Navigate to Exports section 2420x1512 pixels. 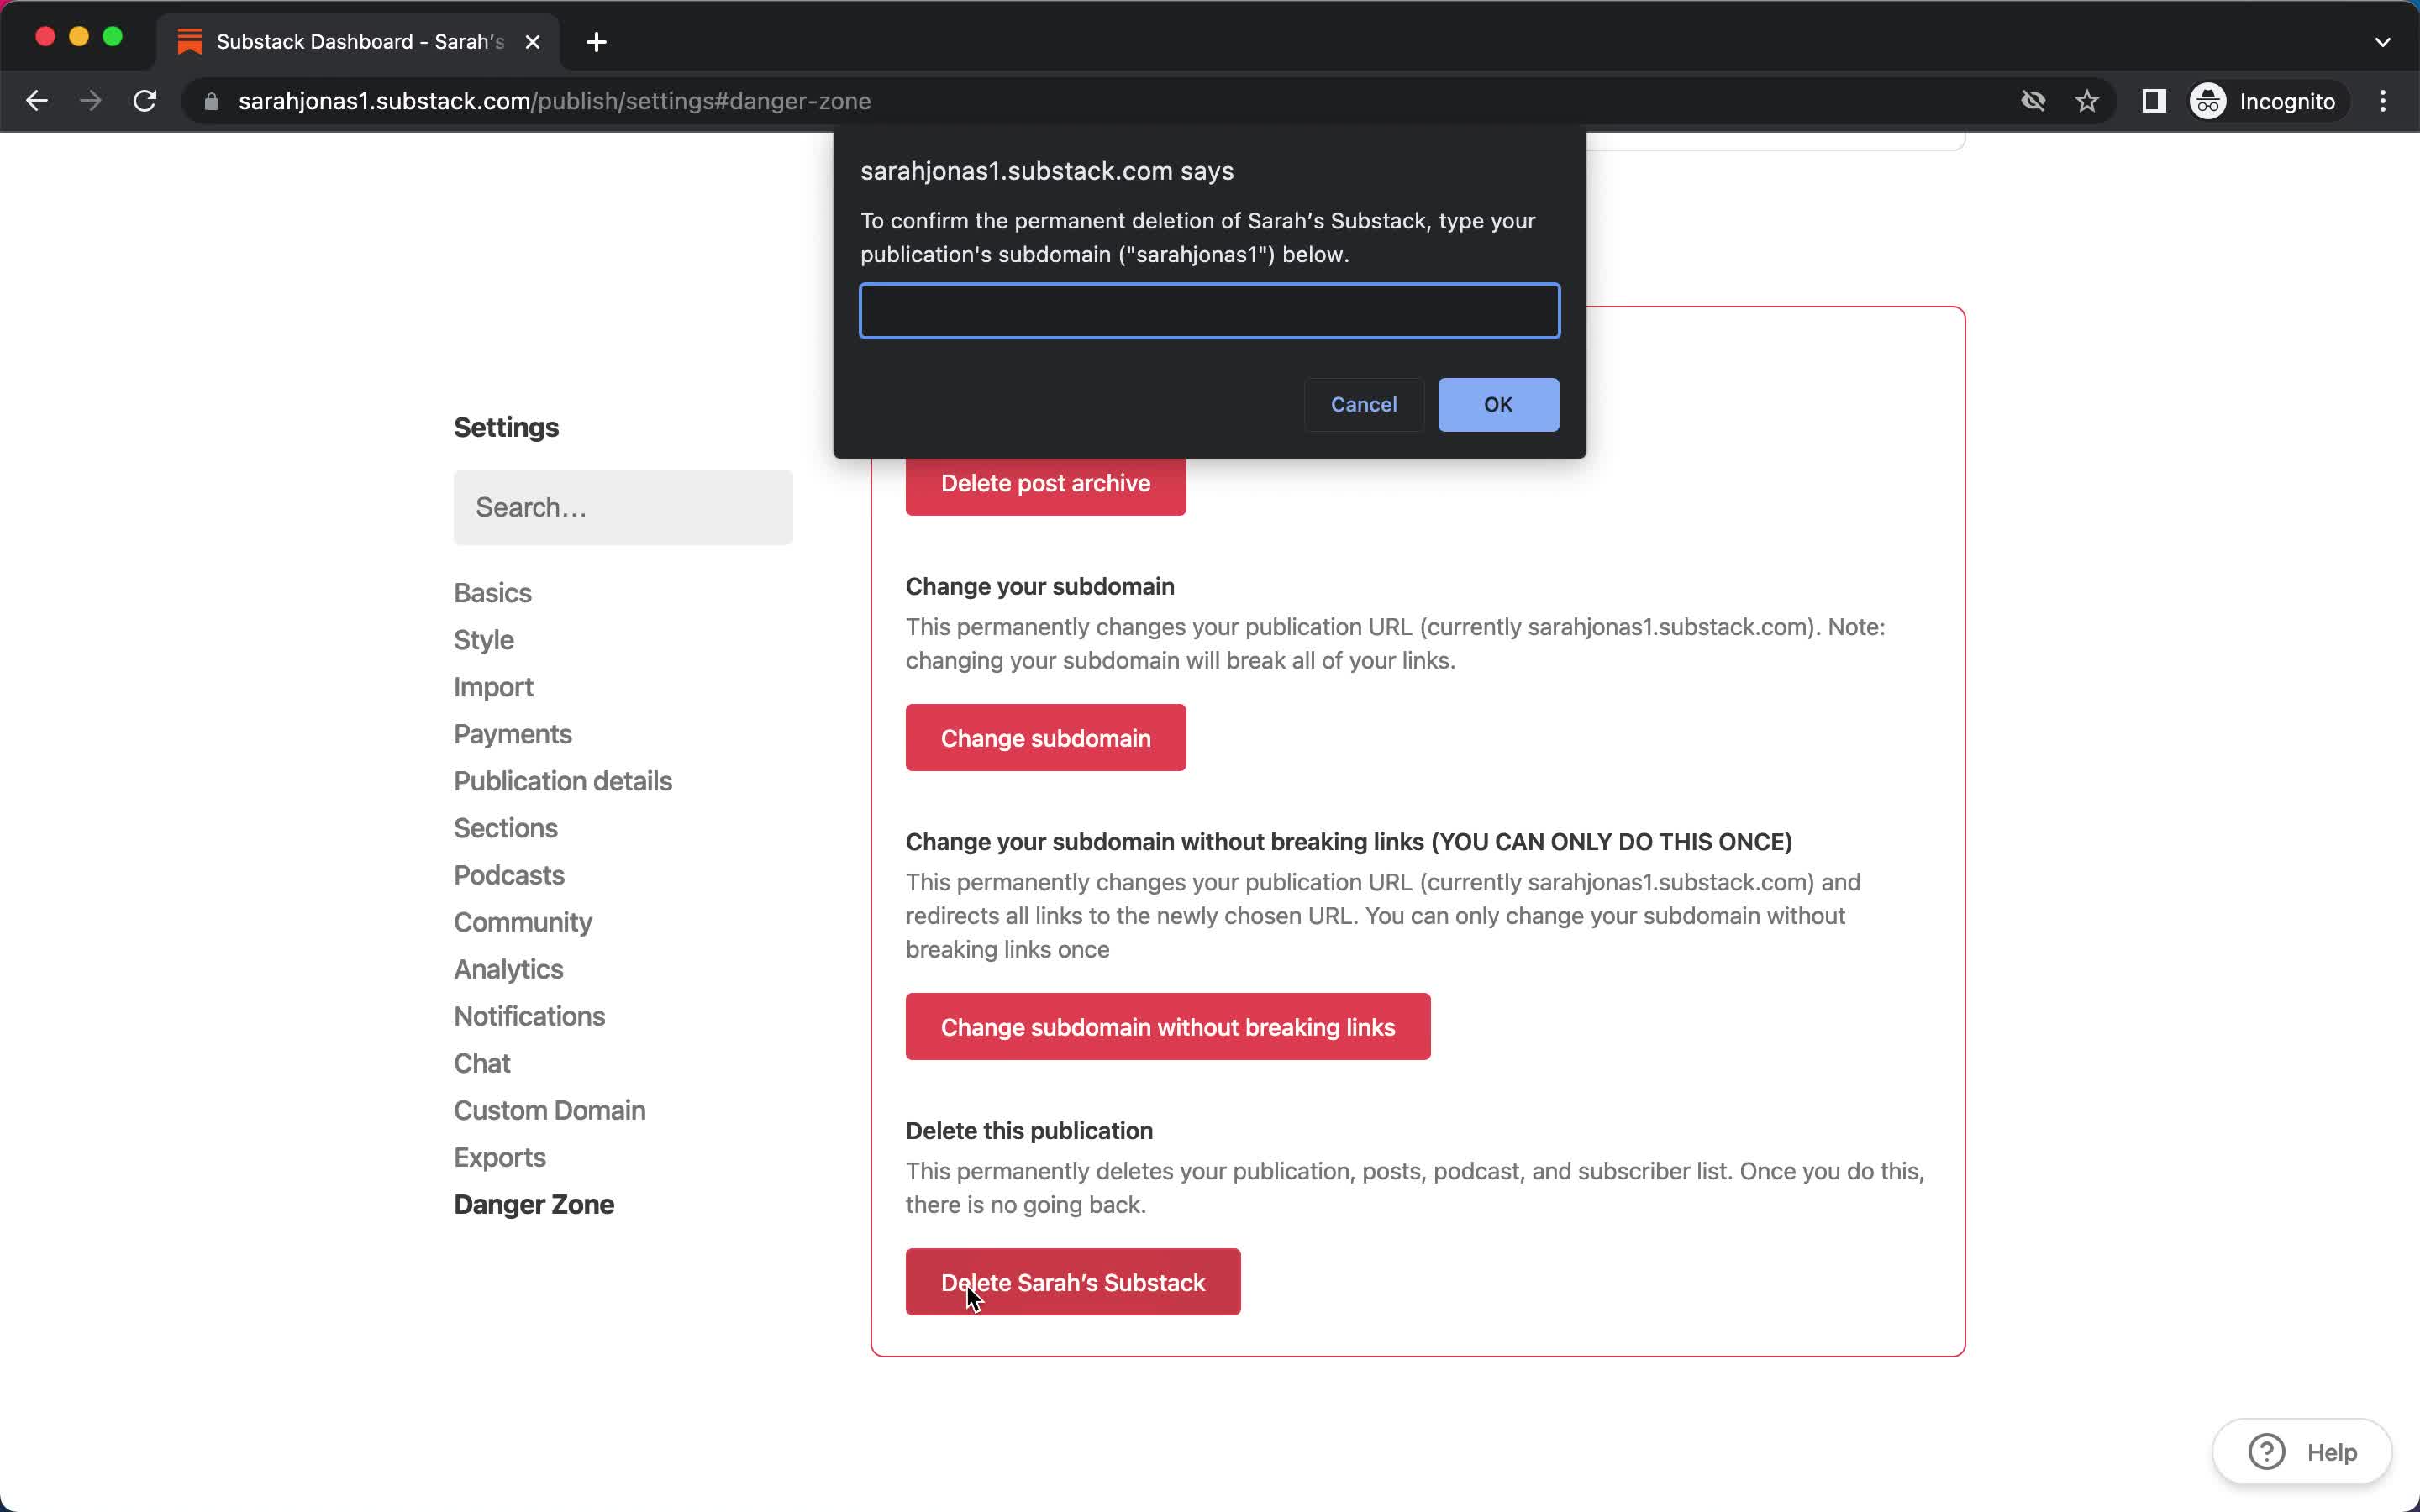point(499,1157)
